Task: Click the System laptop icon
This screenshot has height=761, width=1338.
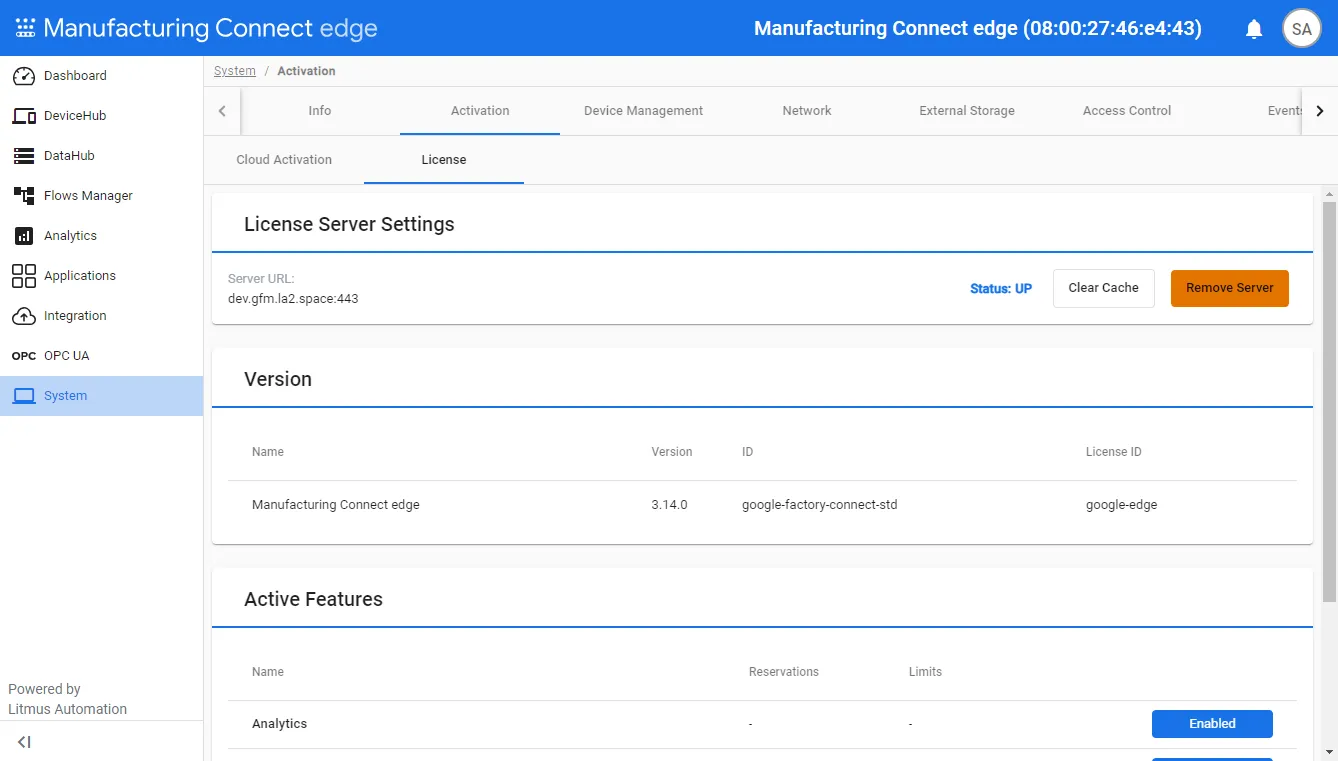Action: [x=24, y=396]
